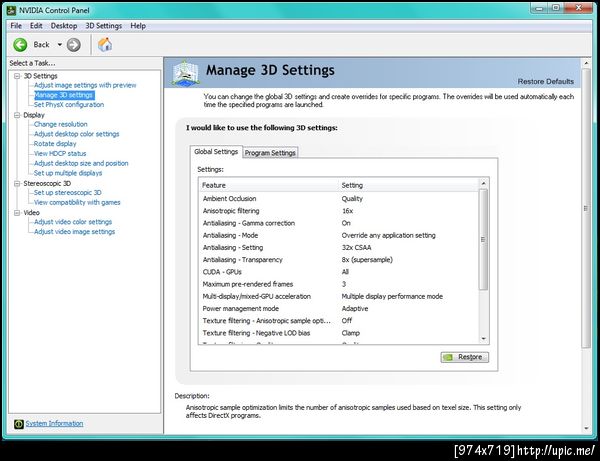Click the Restore Defaults link

(546, 81)
